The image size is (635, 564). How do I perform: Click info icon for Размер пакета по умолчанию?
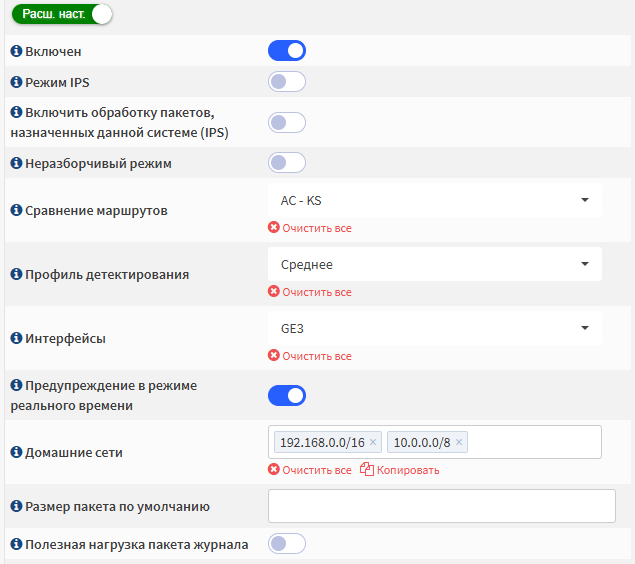16,506
